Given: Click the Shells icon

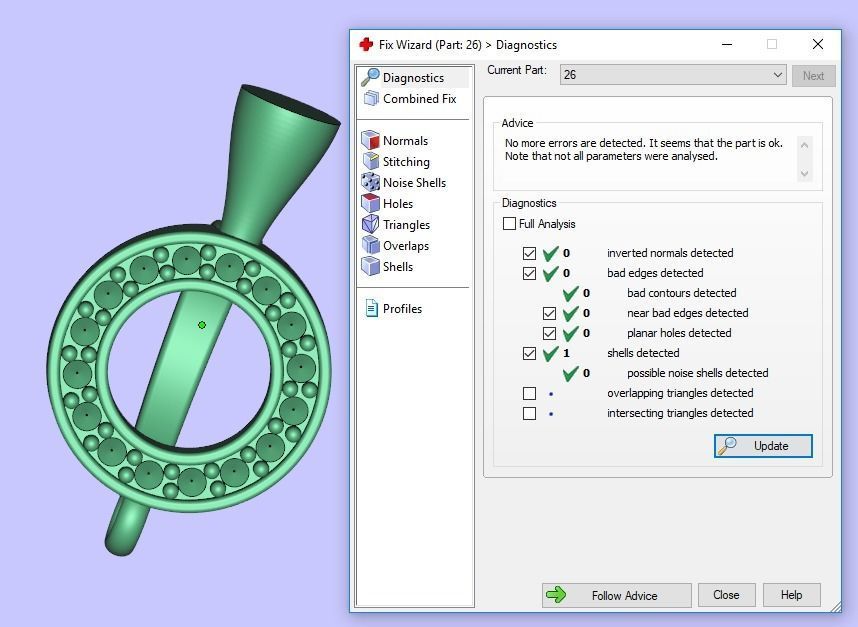Looking at the screenshot, I should click(370, 266).
